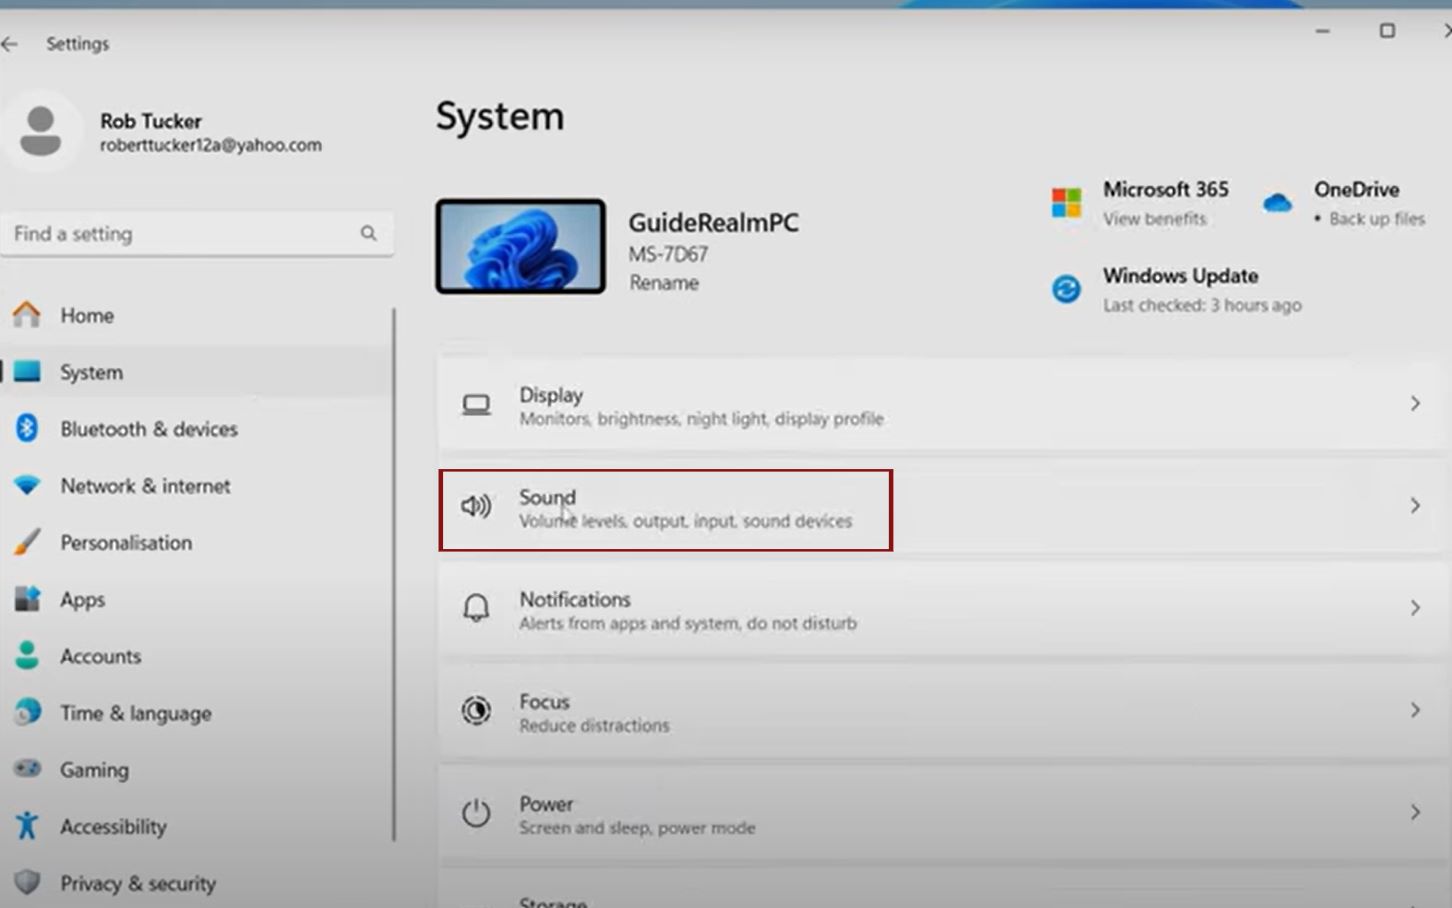This screenshot has height=908, width=1452.
Task: Select Time & language in sidebar
Action: pos(135,713)
